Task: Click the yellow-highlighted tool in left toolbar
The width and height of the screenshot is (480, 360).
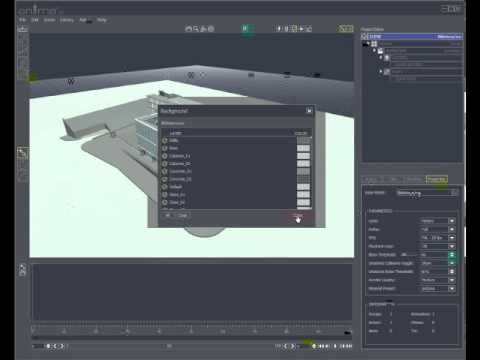Action: coord(23,153)
